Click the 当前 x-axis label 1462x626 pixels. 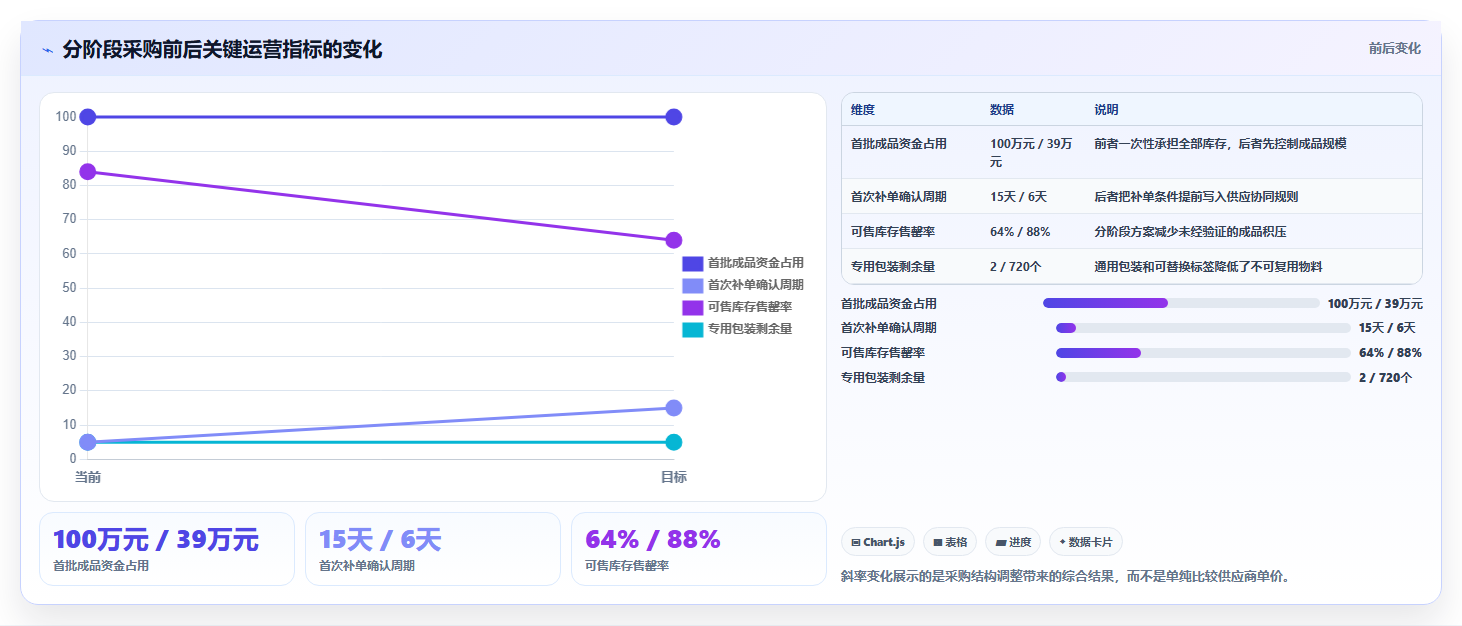tap(88, 477)
